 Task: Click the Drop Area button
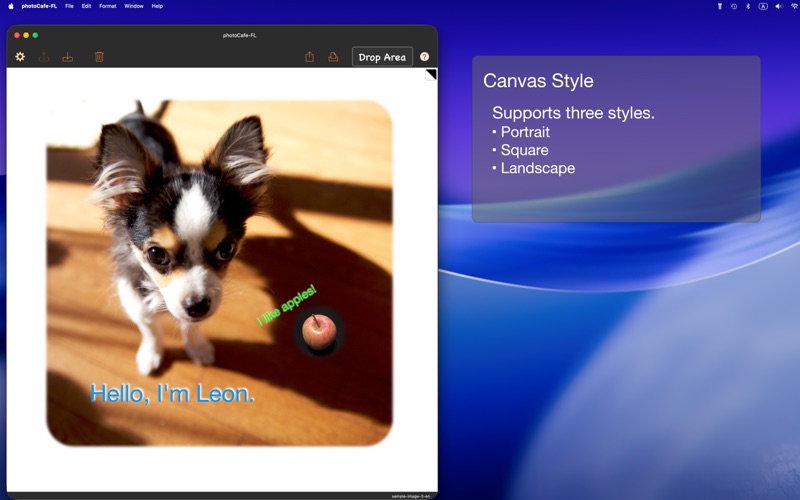point(382,57)
